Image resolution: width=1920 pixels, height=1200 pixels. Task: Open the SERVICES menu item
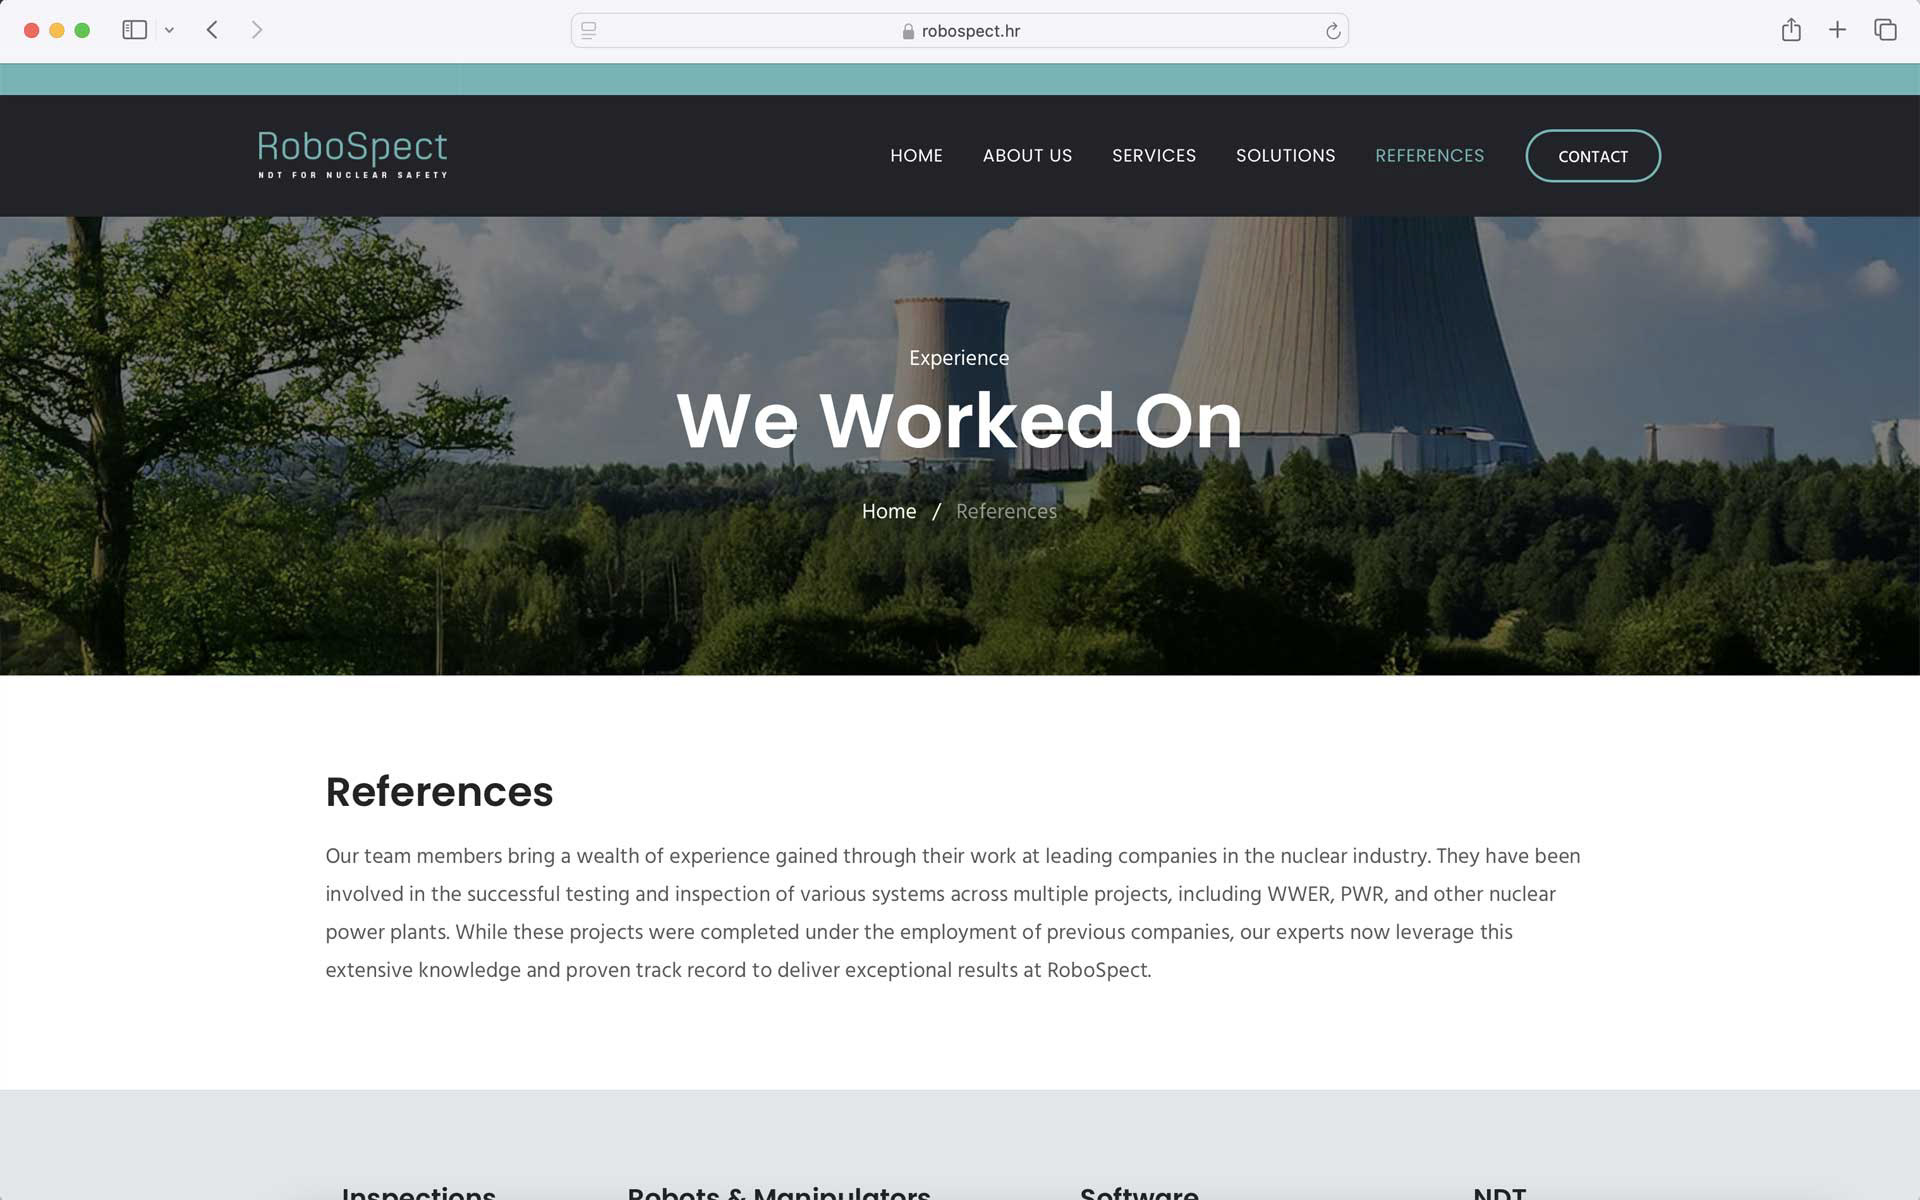coord(1153,155)
